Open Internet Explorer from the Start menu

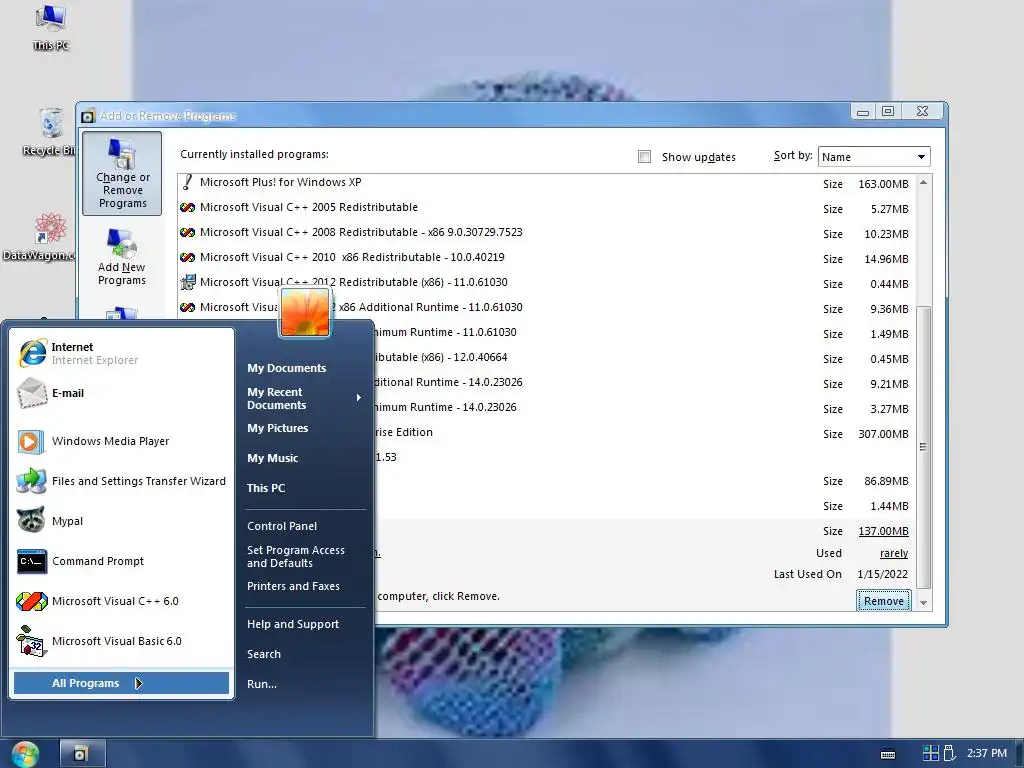[x=121, y=353]
